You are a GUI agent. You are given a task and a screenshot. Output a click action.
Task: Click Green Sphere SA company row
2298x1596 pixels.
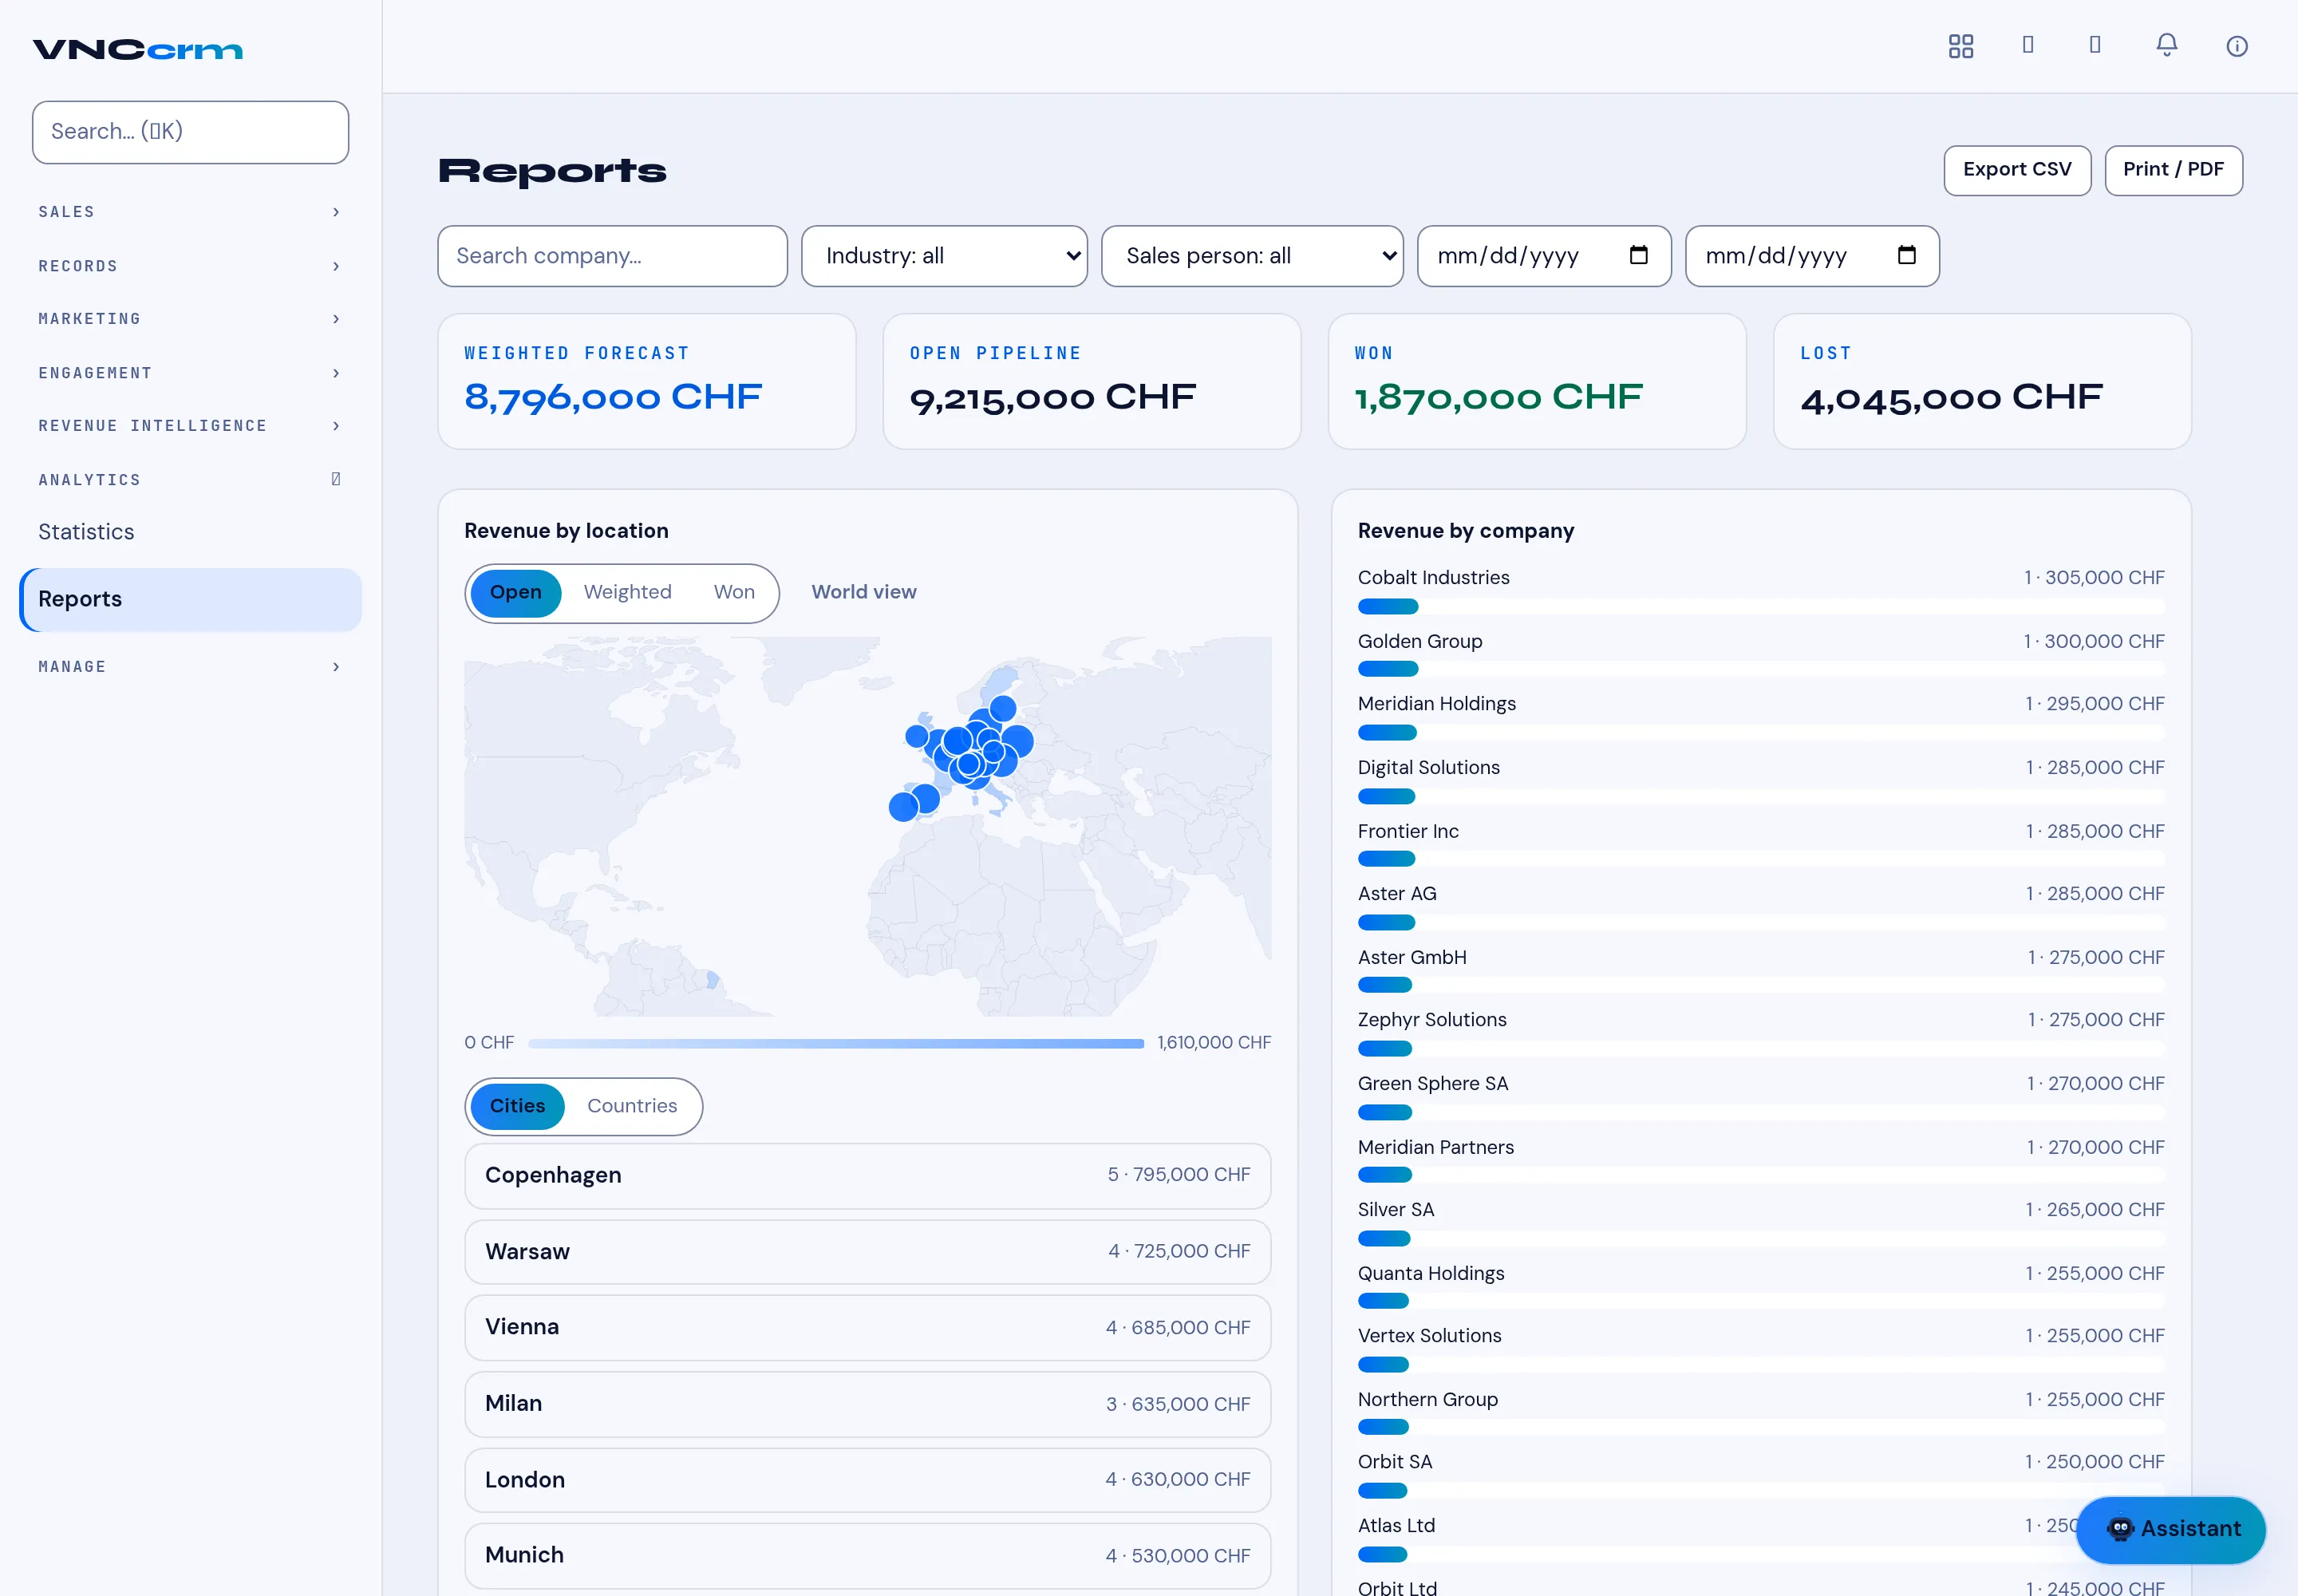pos(1760,1095)
